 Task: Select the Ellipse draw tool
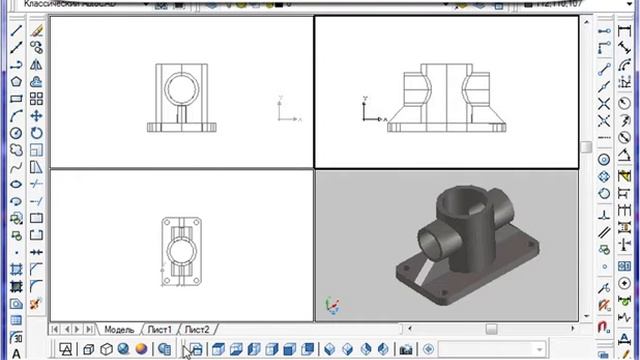point(16,184)
